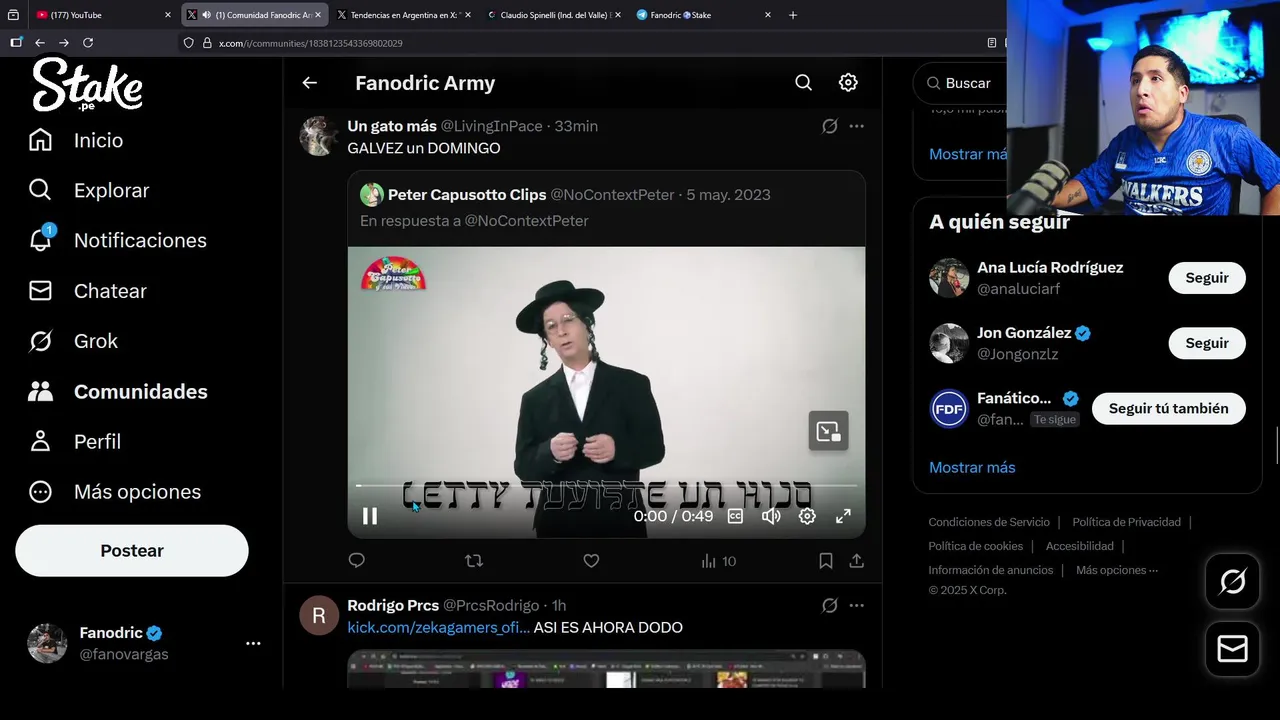Open floating Grok button
Viewport: 1280px width, 720px height.
pyautogui.click(x=1232, y=581)
